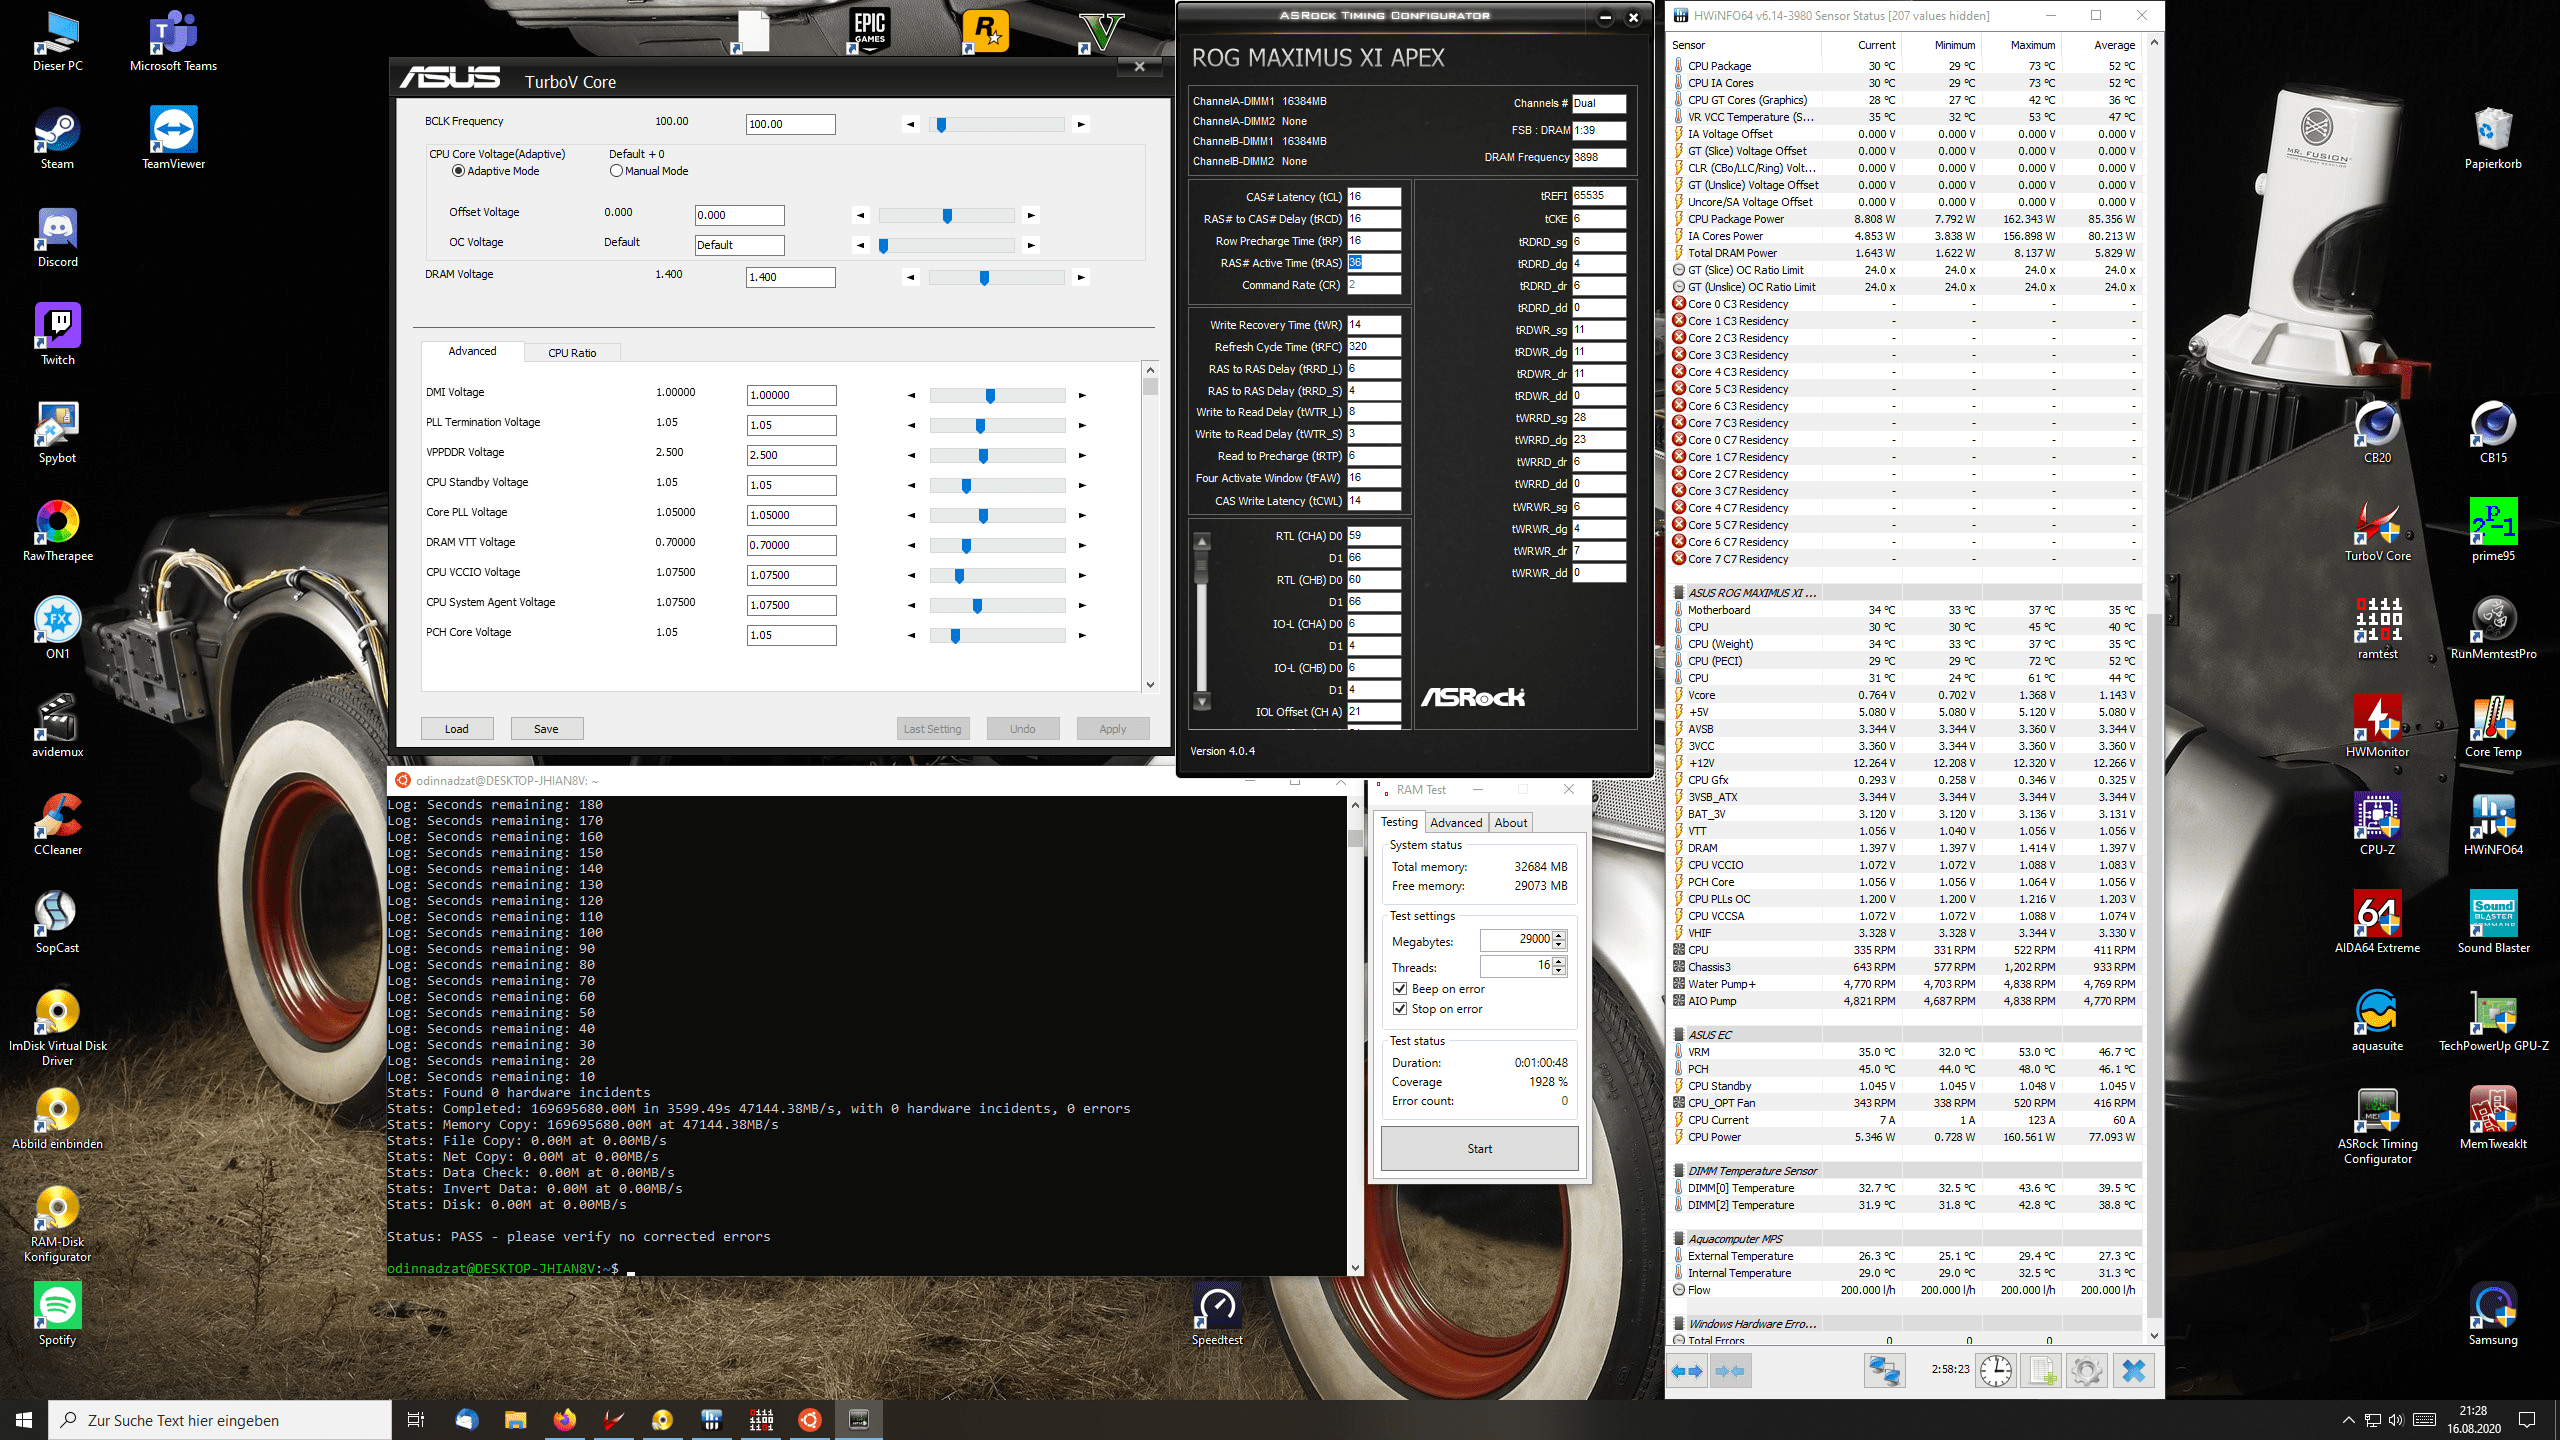The image size is (2560, 1440).
Task: Click CAS# Latency (tCL) value field
Action: 1373,197
